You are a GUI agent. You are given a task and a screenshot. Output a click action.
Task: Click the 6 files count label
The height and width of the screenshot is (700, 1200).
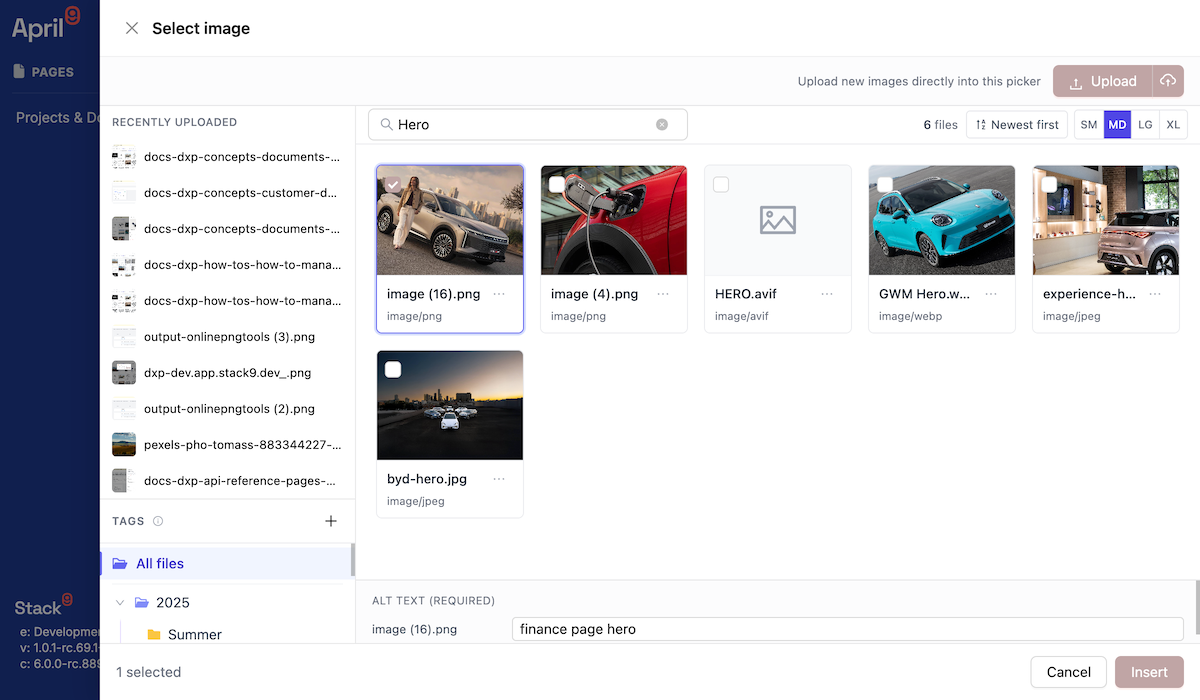click(940, 125)
